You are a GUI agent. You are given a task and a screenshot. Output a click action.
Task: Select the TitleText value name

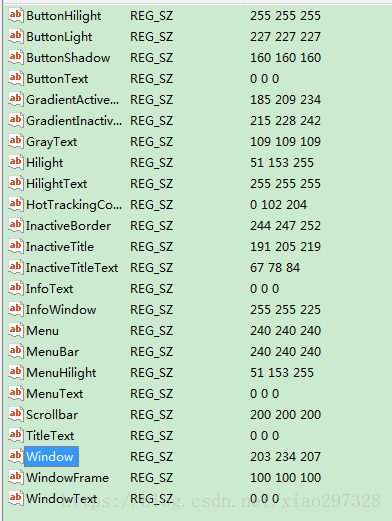[50, 436]
